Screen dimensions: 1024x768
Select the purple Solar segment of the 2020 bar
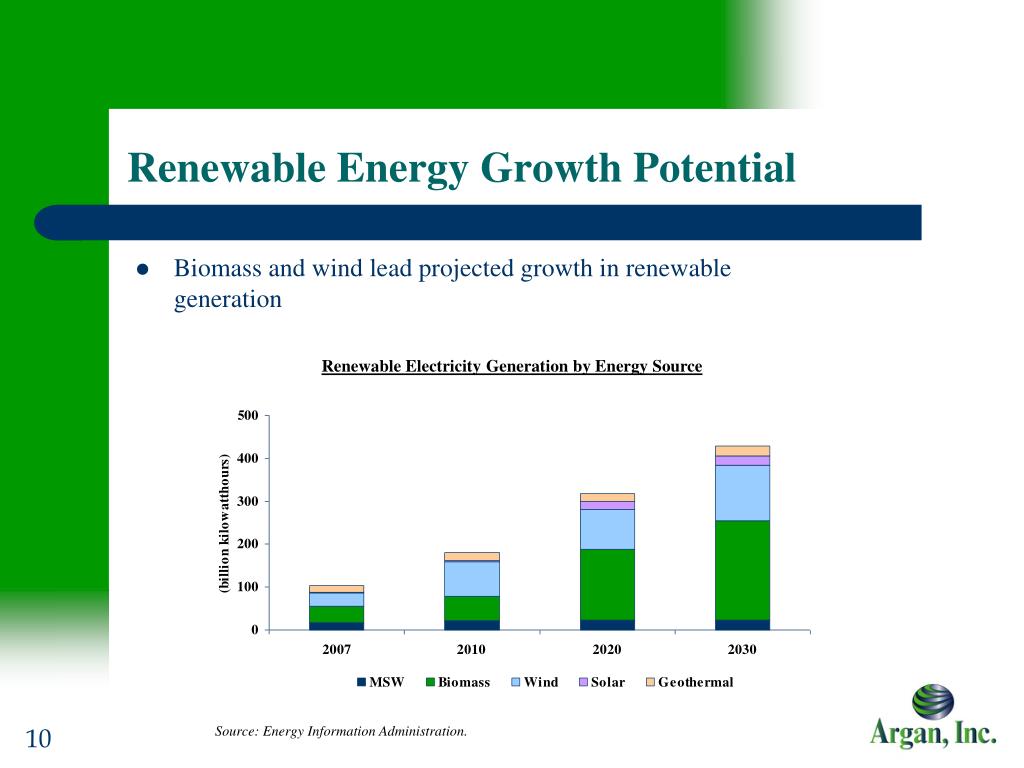(607, 505)
